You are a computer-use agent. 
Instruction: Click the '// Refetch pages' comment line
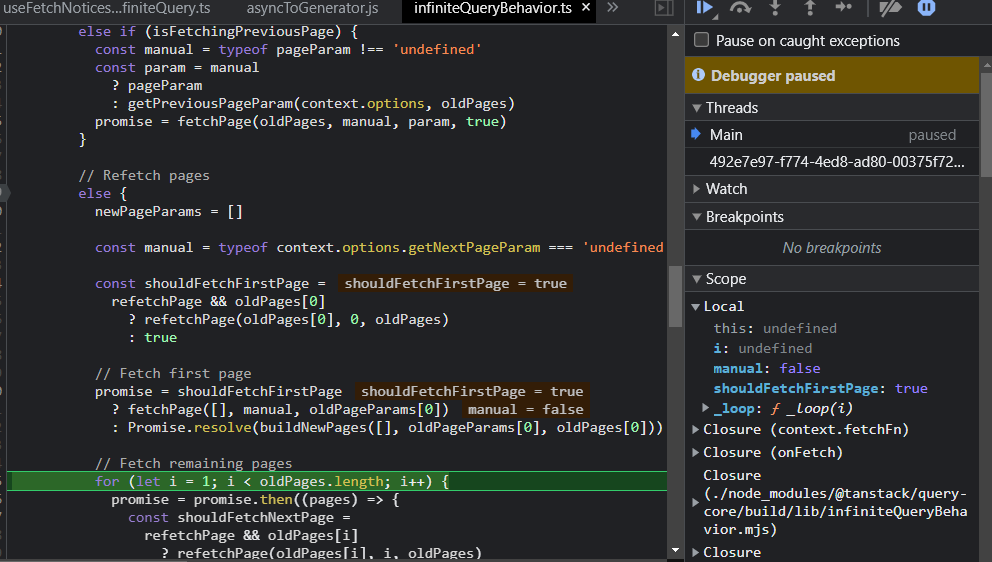144,175
